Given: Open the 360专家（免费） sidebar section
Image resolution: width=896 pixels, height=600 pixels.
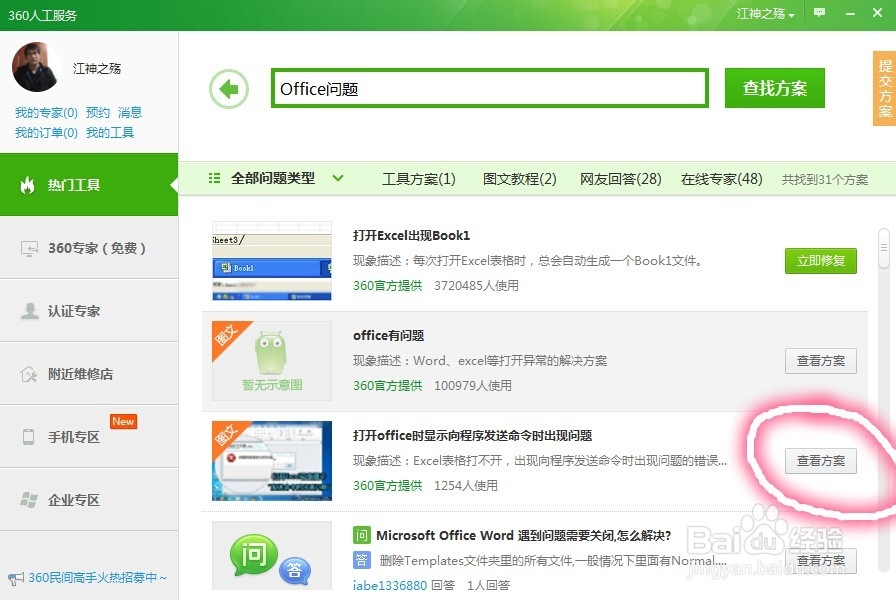Looking at the screenshot, I should (x=89, y=248).
